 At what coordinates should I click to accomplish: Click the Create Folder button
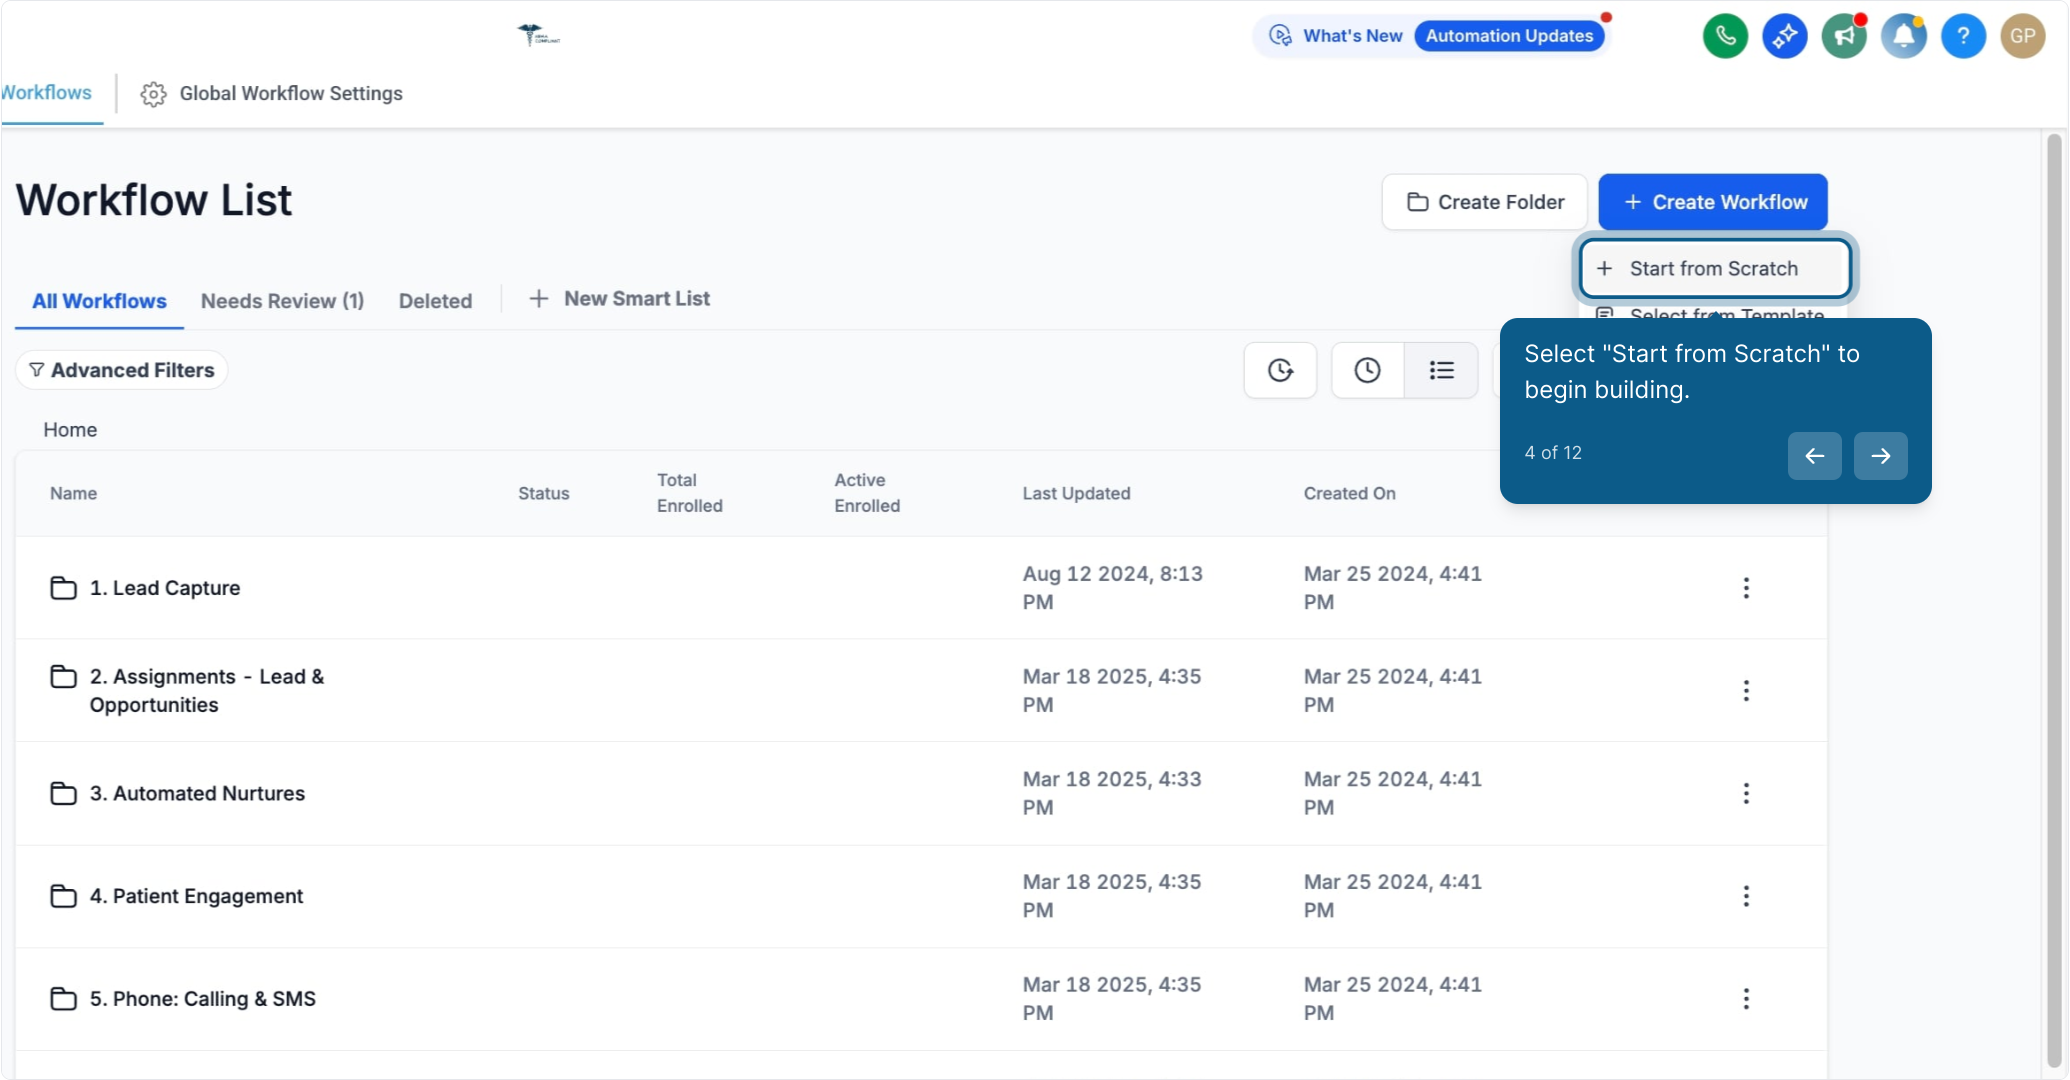point(1484,202)
